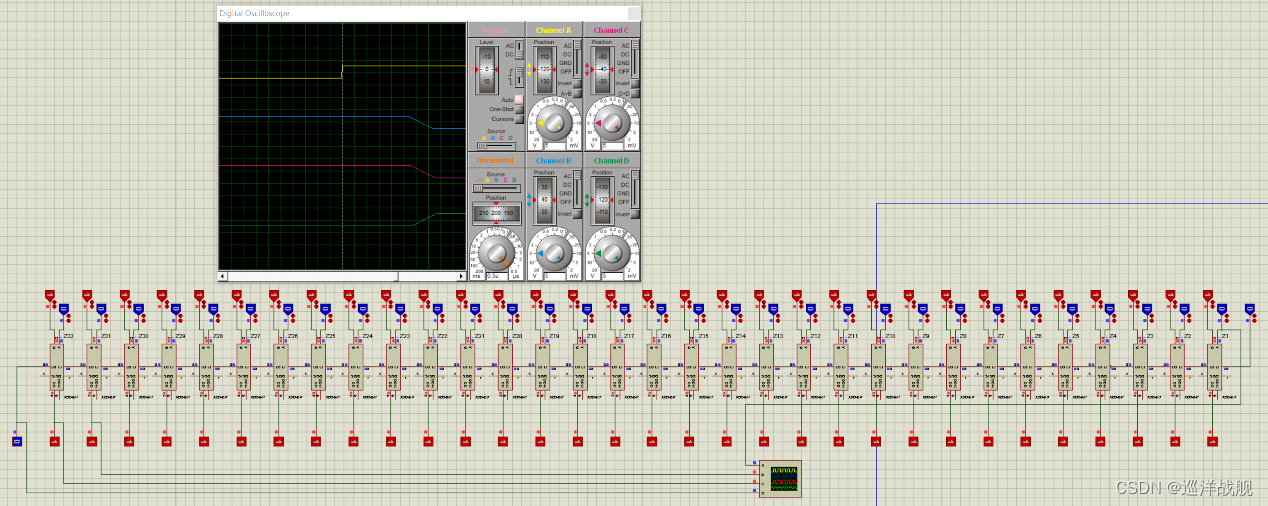Viewport: 1268px width, 506px height.
Task: Click the scrollbar right arrow on oscilloscope
Action: [462, 276]
